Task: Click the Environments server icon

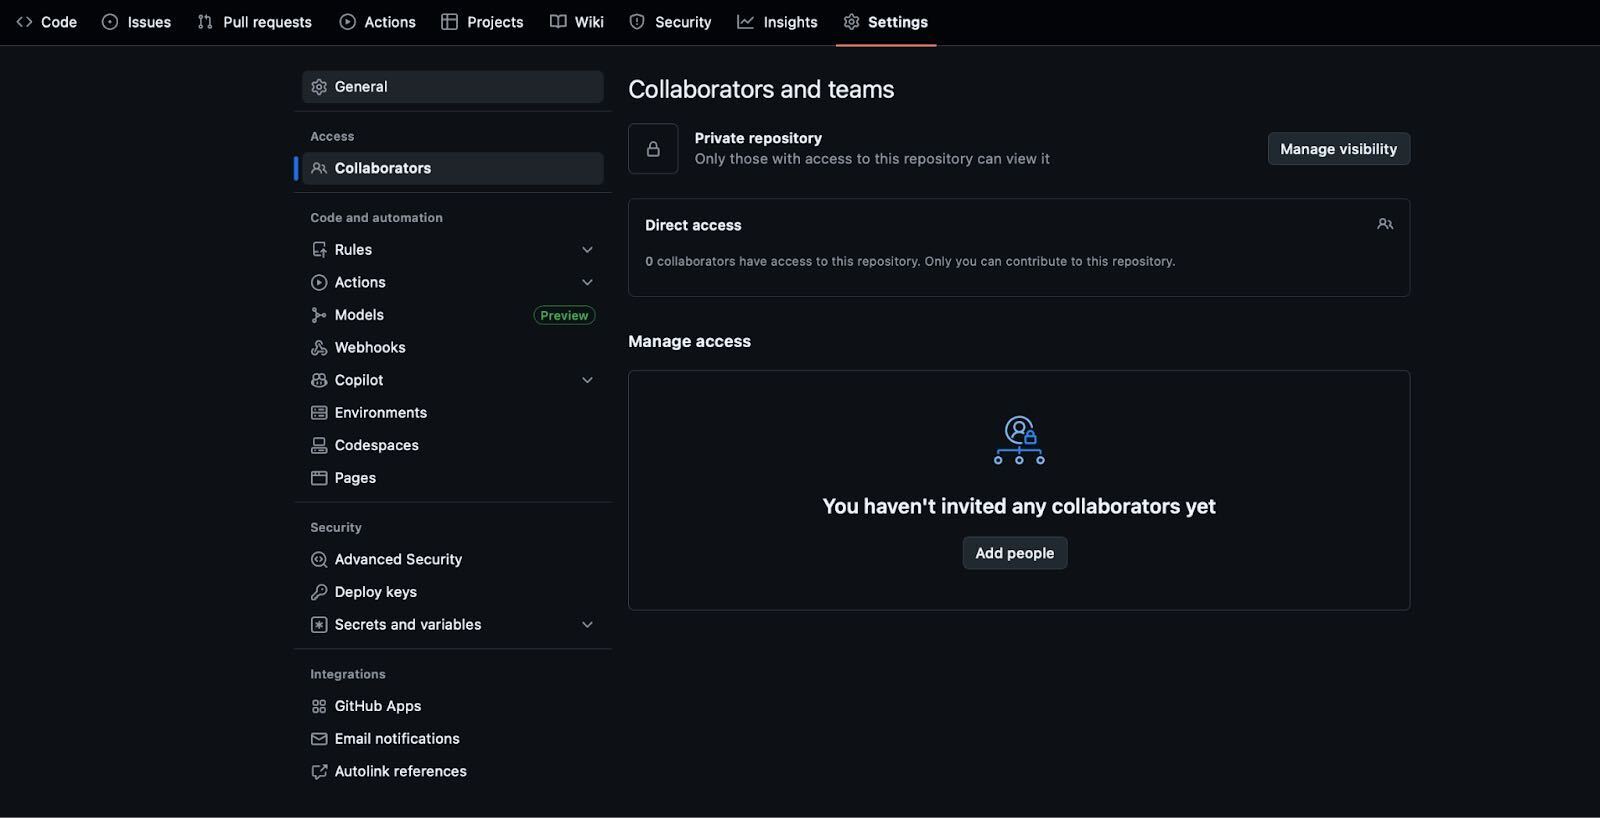Action: [319, 413]
